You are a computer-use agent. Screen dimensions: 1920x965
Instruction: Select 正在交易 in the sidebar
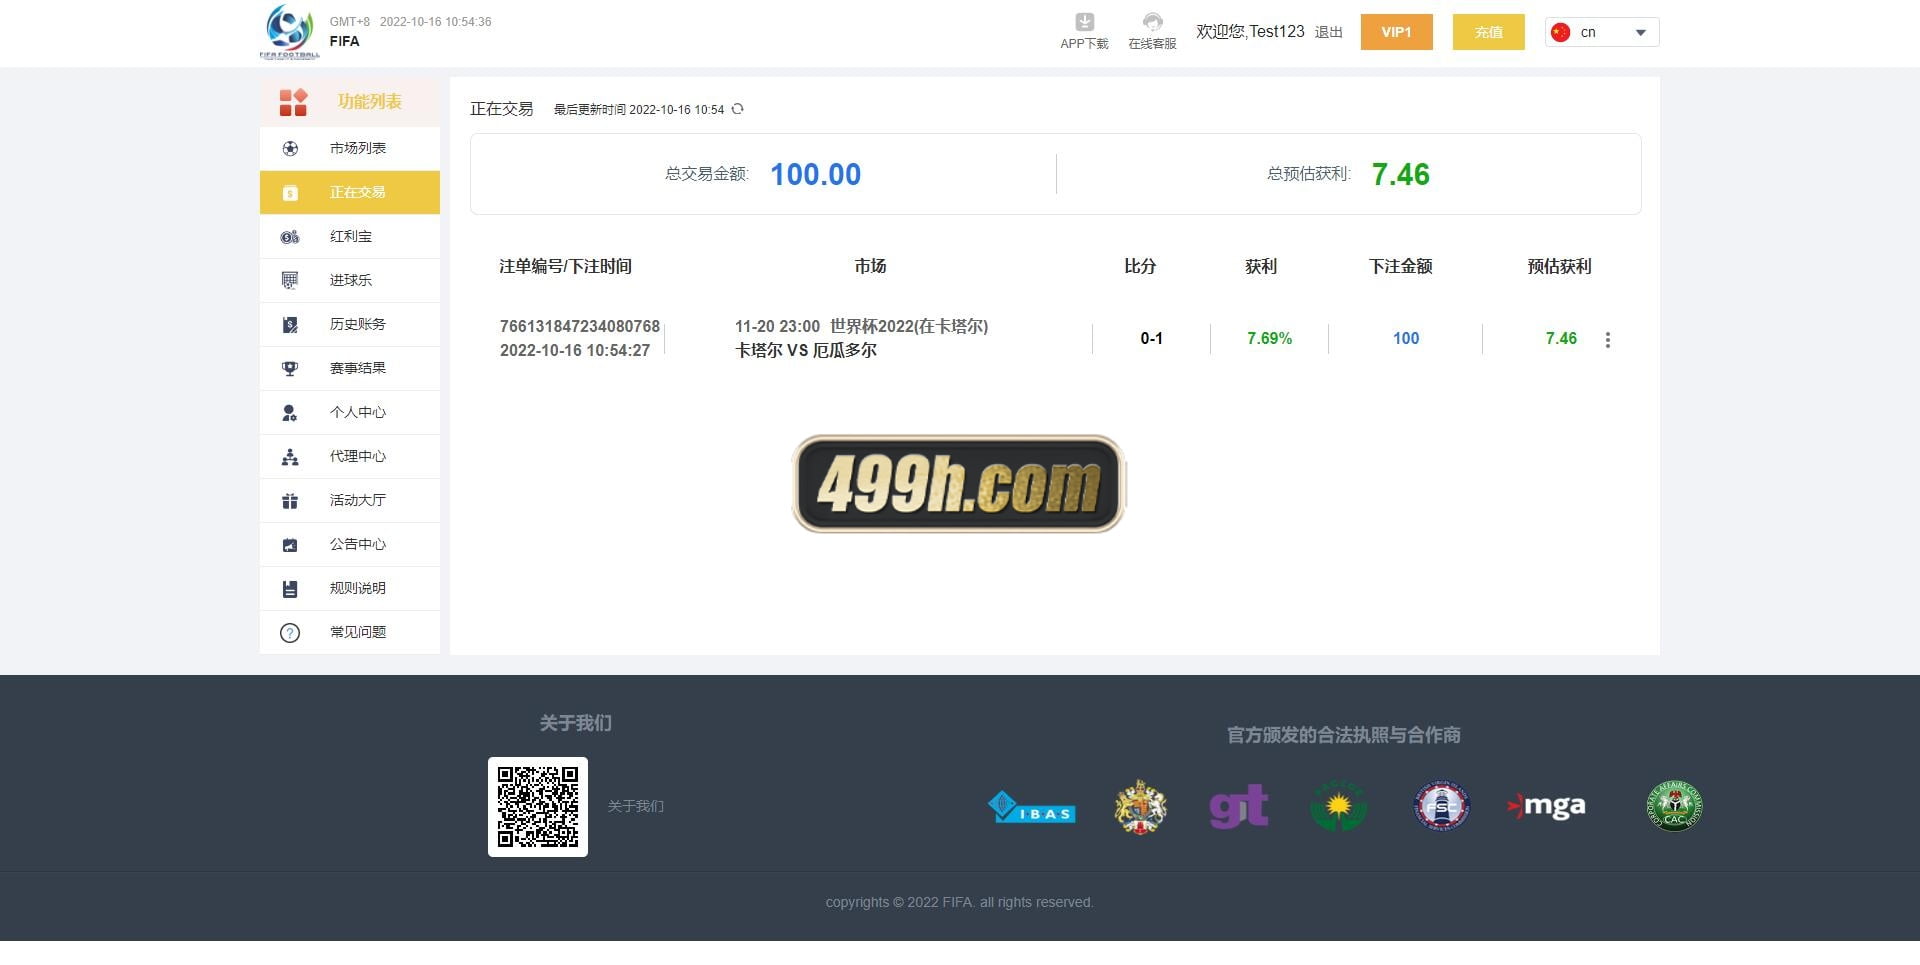point(350,192)
